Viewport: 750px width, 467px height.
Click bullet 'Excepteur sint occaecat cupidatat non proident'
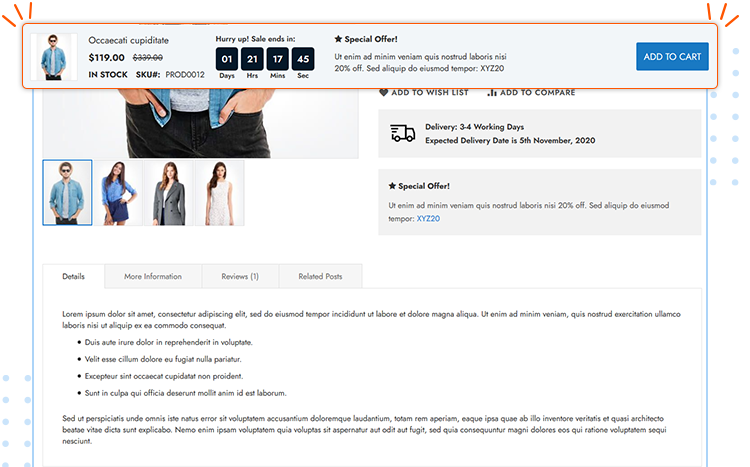click(x=164, y=376)
